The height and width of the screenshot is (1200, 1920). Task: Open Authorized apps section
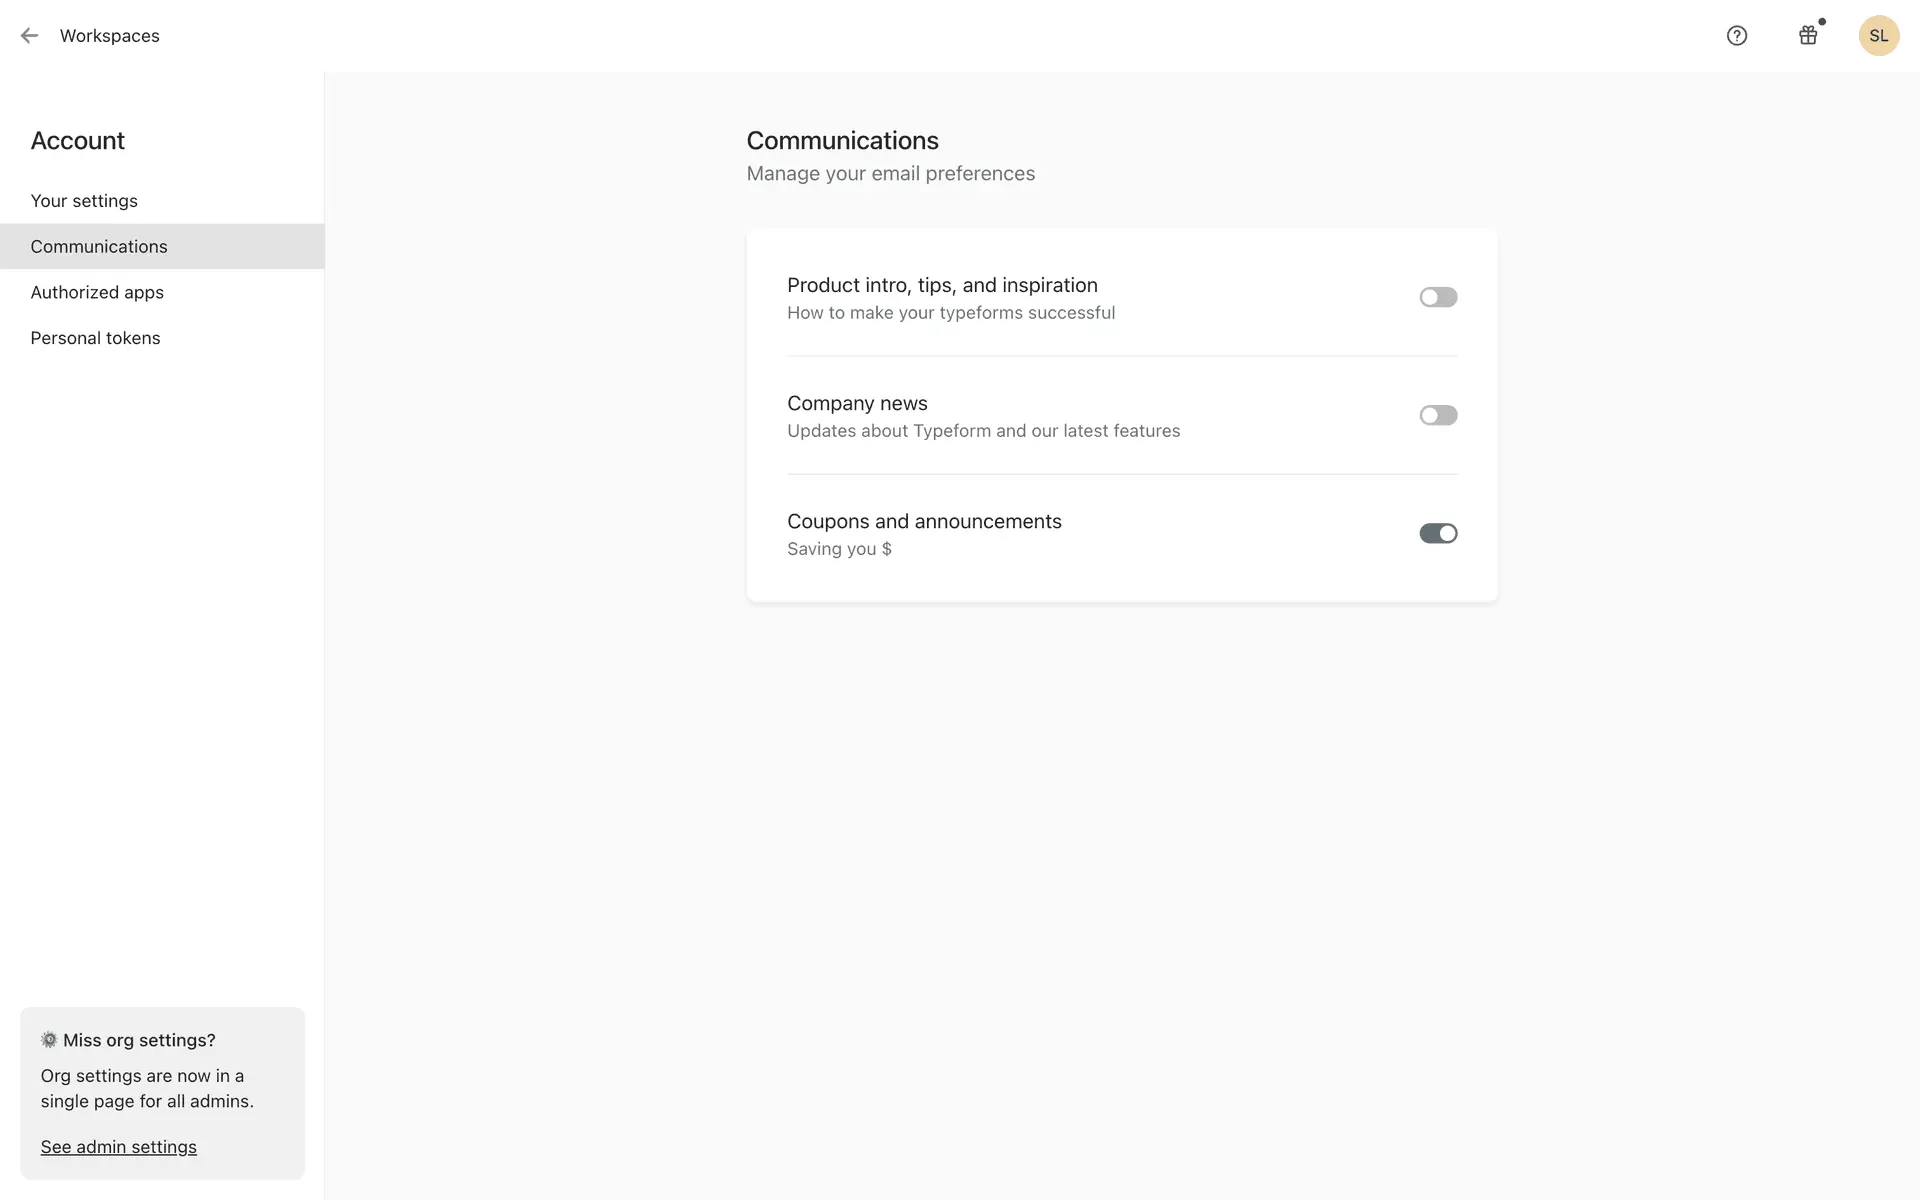[97, 293]
